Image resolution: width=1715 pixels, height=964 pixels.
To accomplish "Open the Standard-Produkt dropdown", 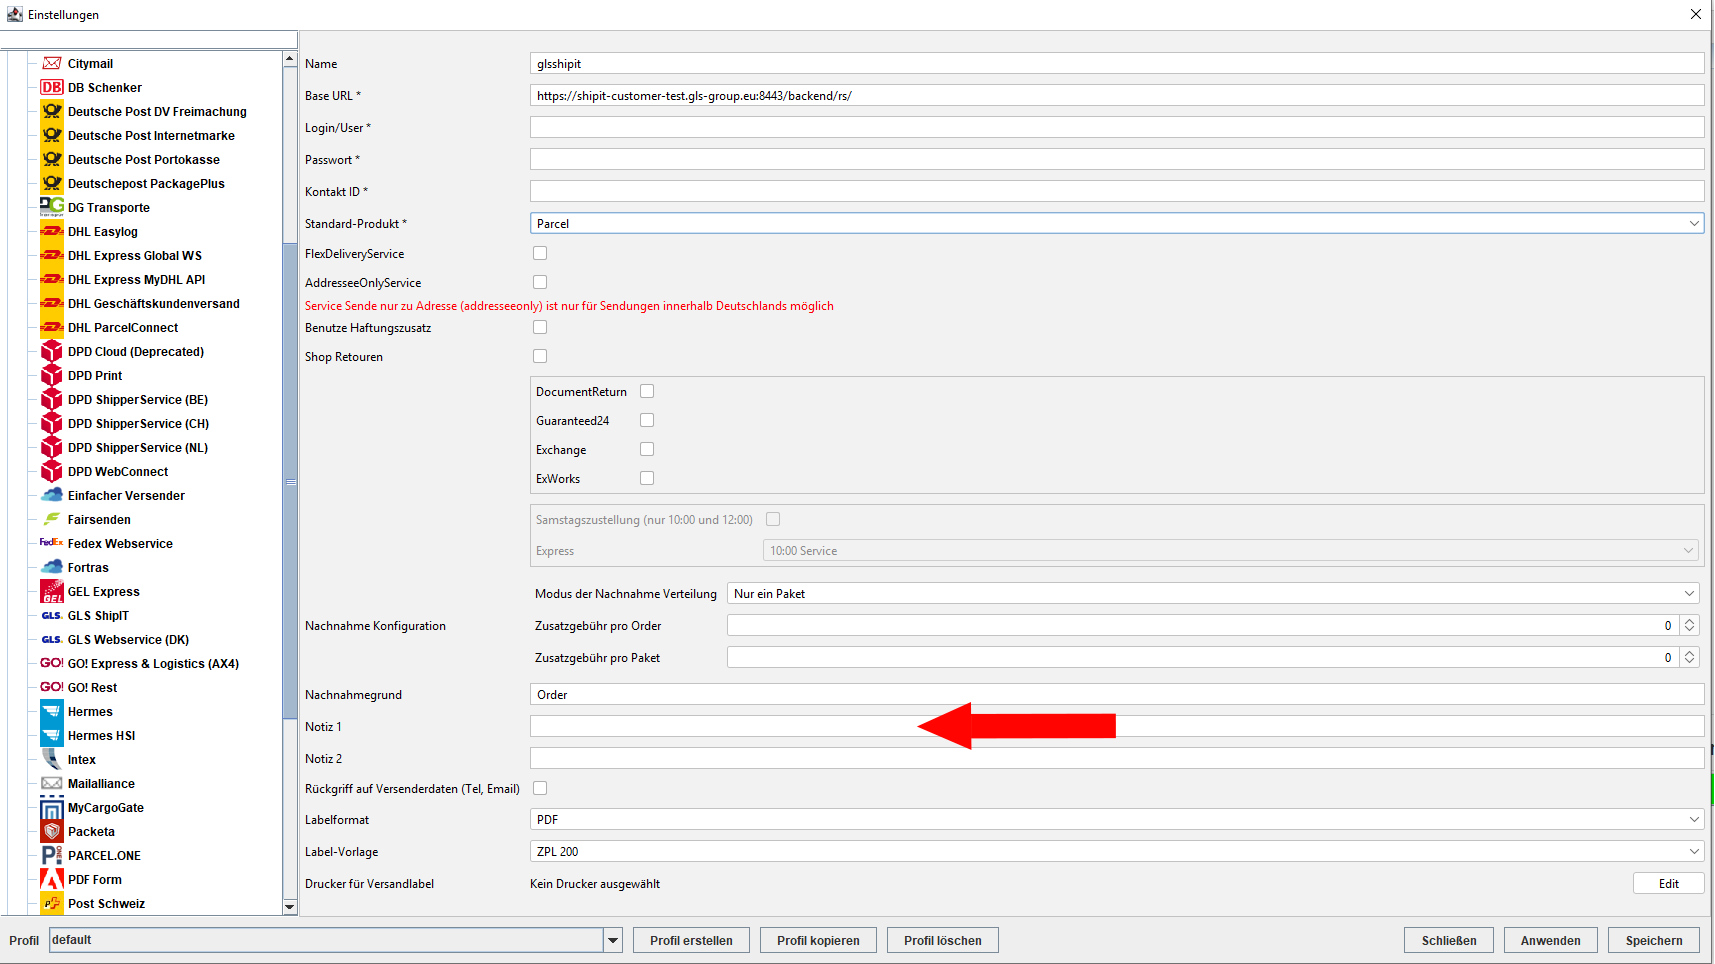I will tap(1117, 223).
